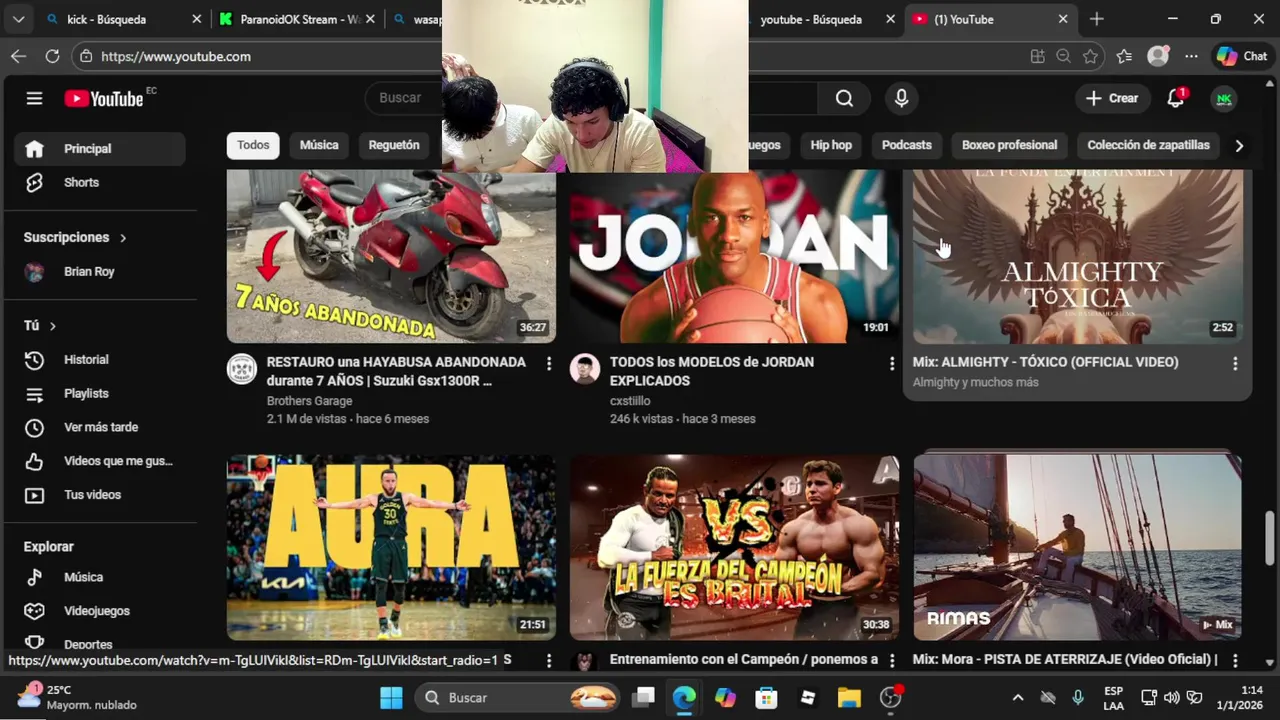
Task: Click RESTAURO una HAYABUSA video title
Action: pos(396,371)
